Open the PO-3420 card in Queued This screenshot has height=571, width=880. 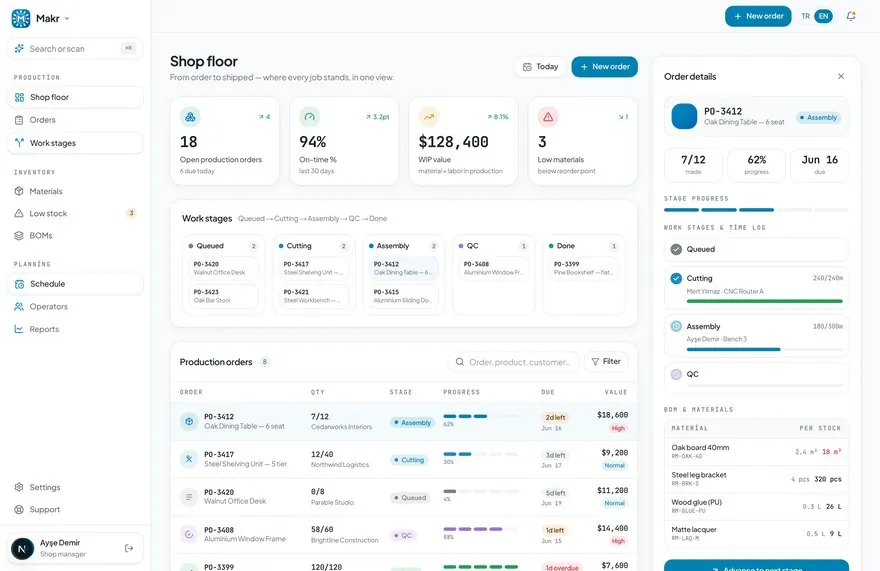pyautogui.click(x=223, y=268)
